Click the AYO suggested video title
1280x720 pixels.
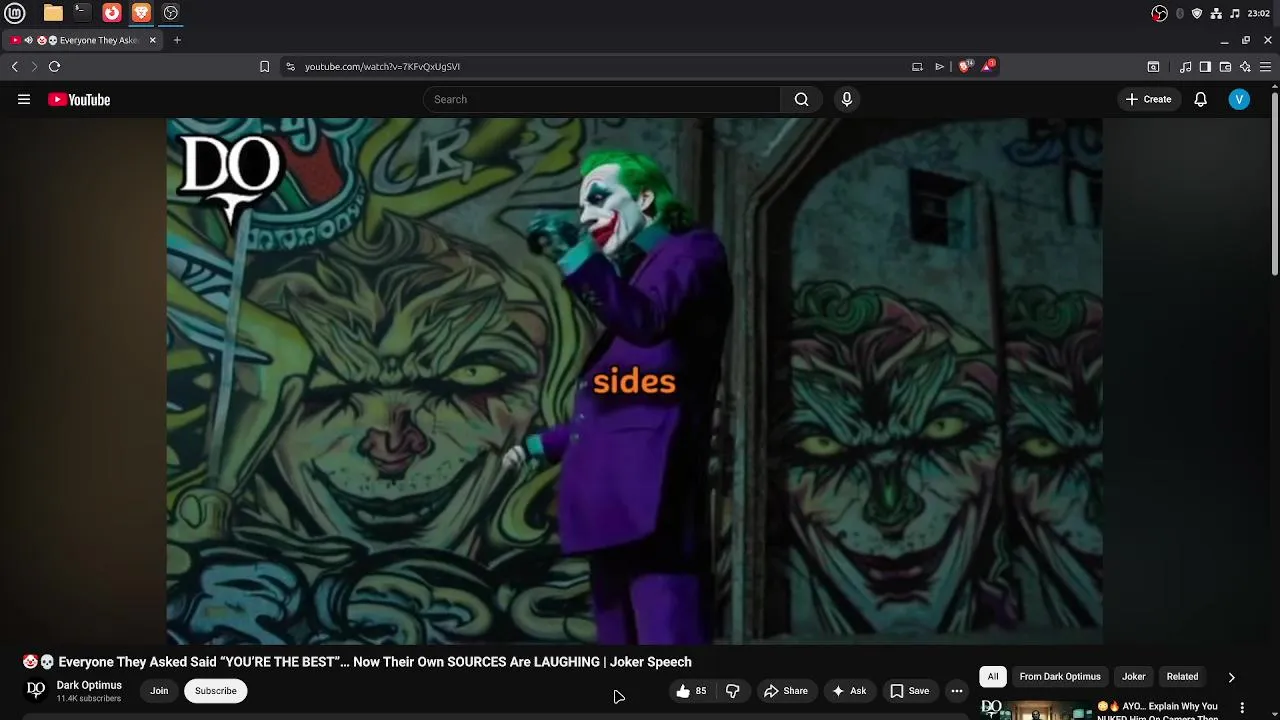1160,711
